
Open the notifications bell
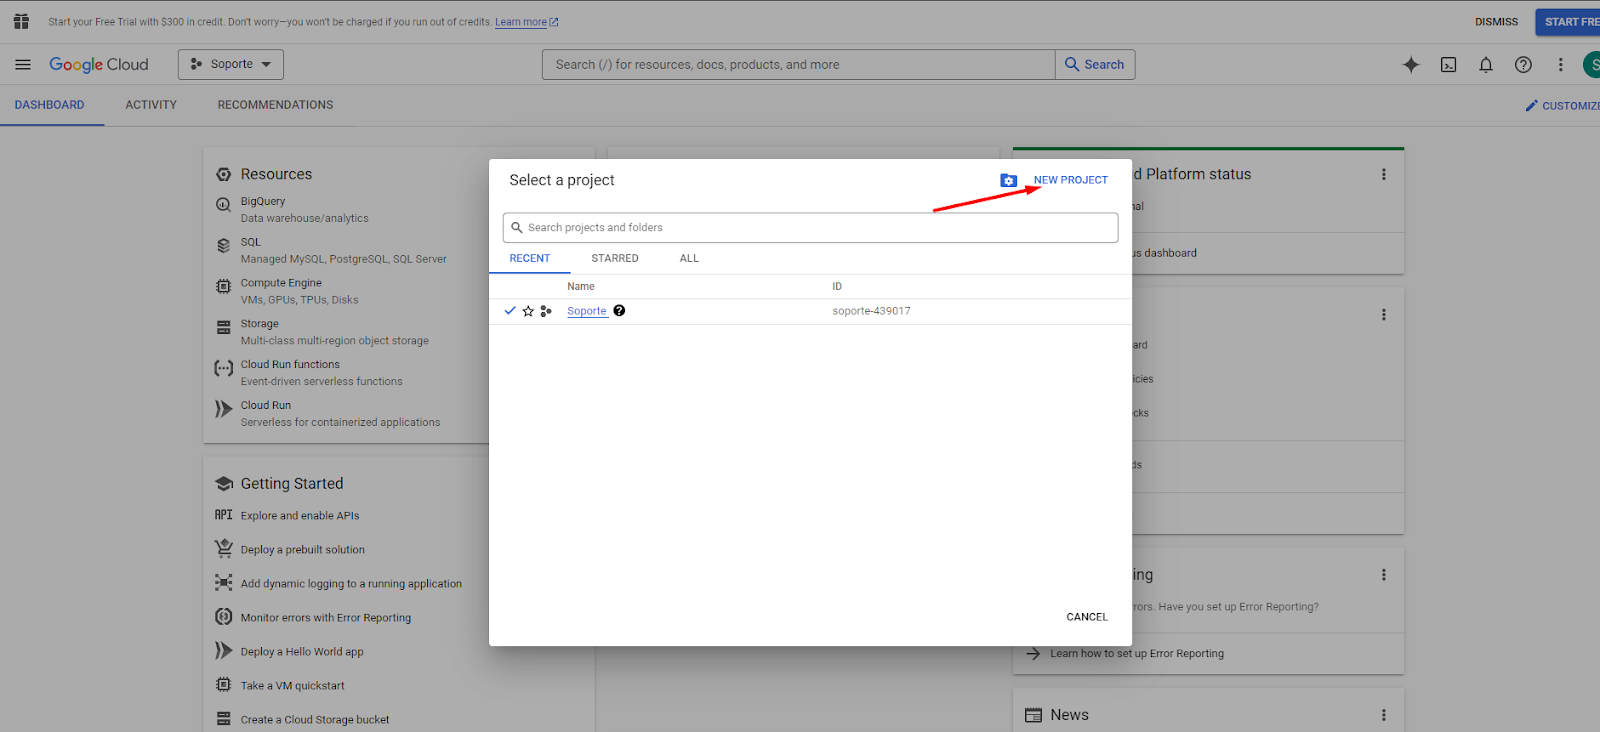1486,65
